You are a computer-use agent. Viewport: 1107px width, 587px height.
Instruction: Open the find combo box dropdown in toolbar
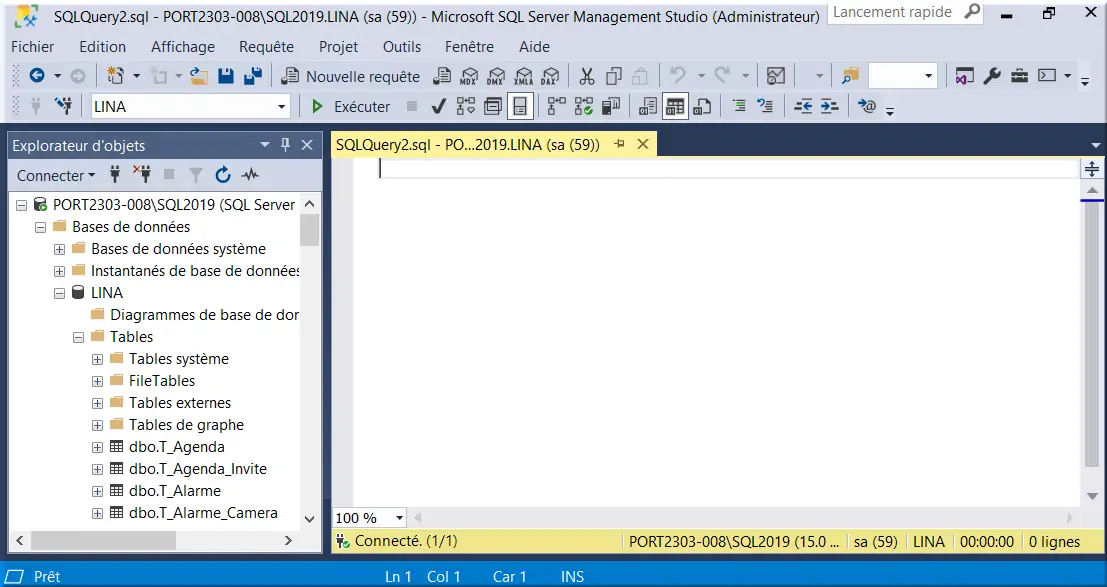coord(928,76)
